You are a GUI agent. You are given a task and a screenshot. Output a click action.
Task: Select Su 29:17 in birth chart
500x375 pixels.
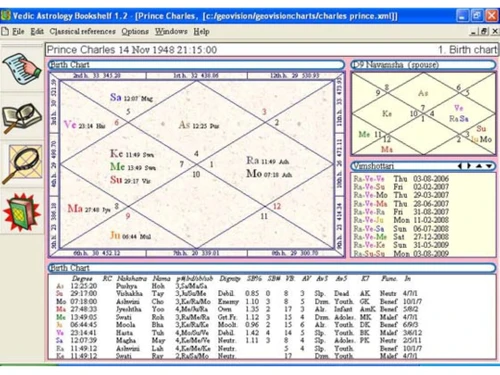tap(130, 180)
